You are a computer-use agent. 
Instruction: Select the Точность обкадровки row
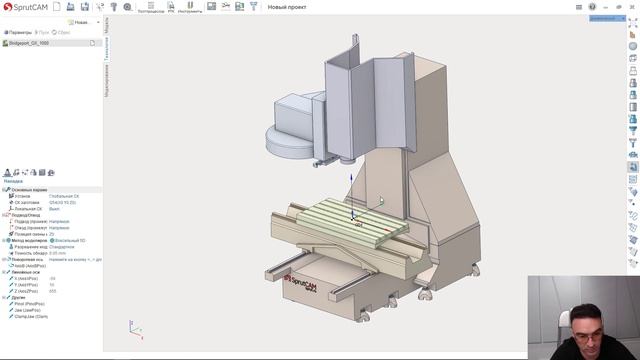click(x=51, y=253)
